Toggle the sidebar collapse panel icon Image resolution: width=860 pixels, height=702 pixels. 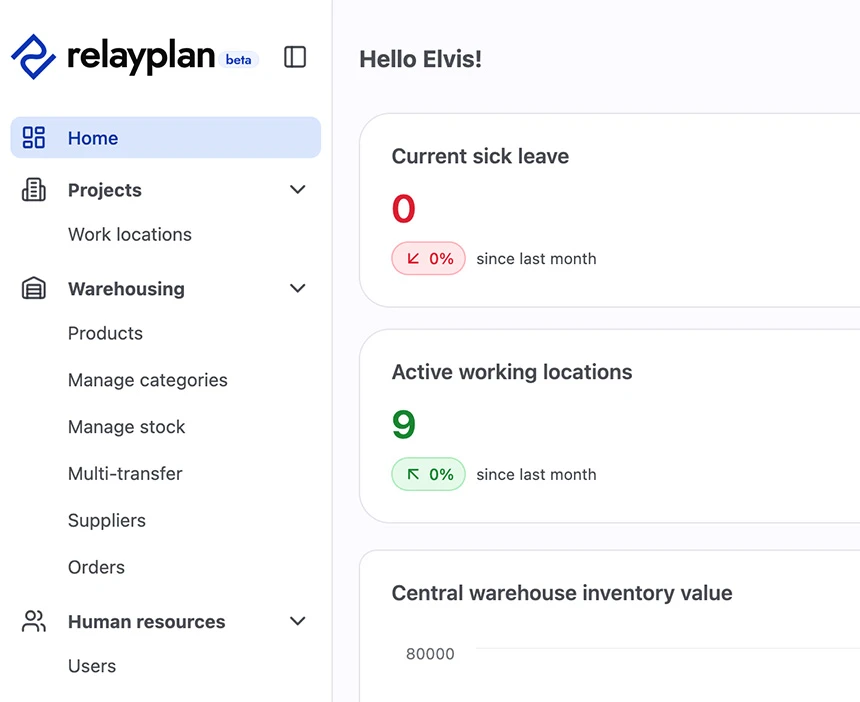point(295,57)
